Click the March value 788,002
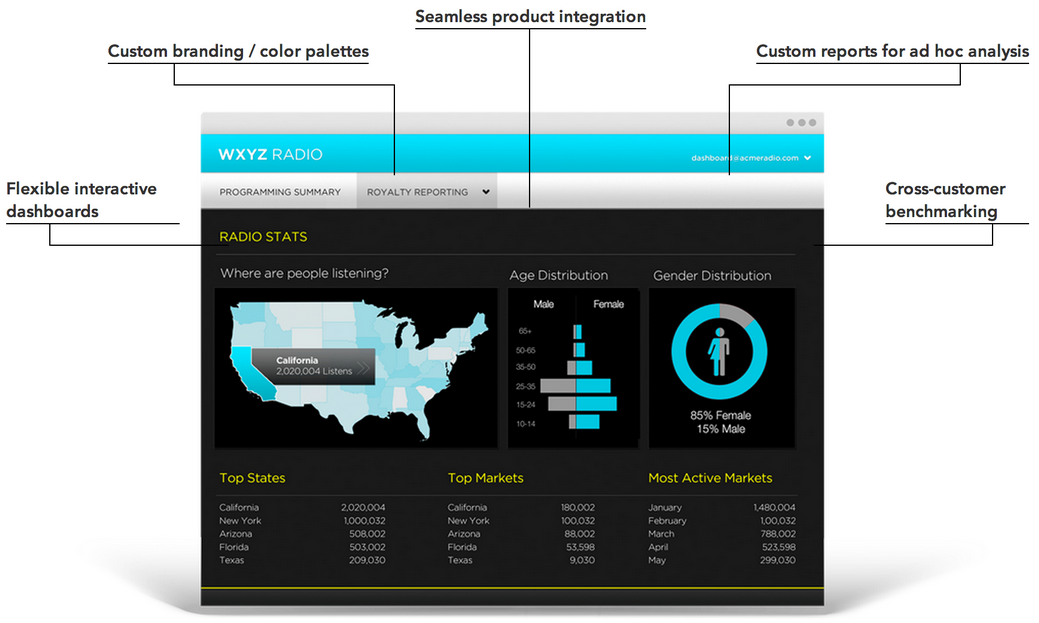Screen dimensions: 1039x623 click(x=778, y=534)
